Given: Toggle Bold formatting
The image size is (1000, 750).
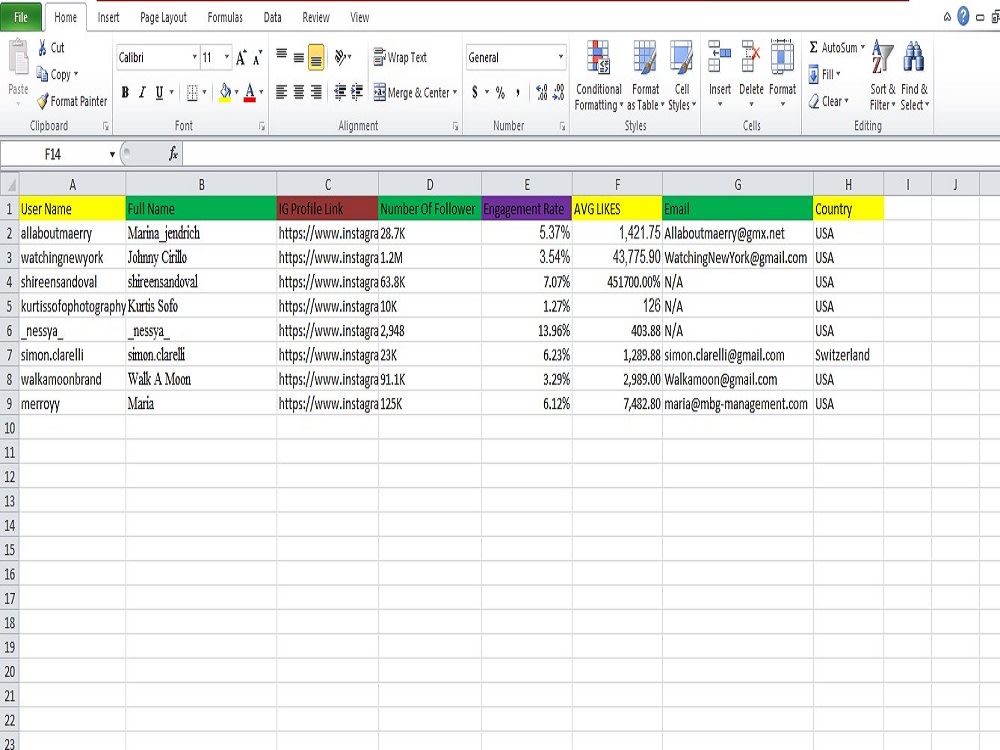Looking at the screenshot, I should point(125,93).
